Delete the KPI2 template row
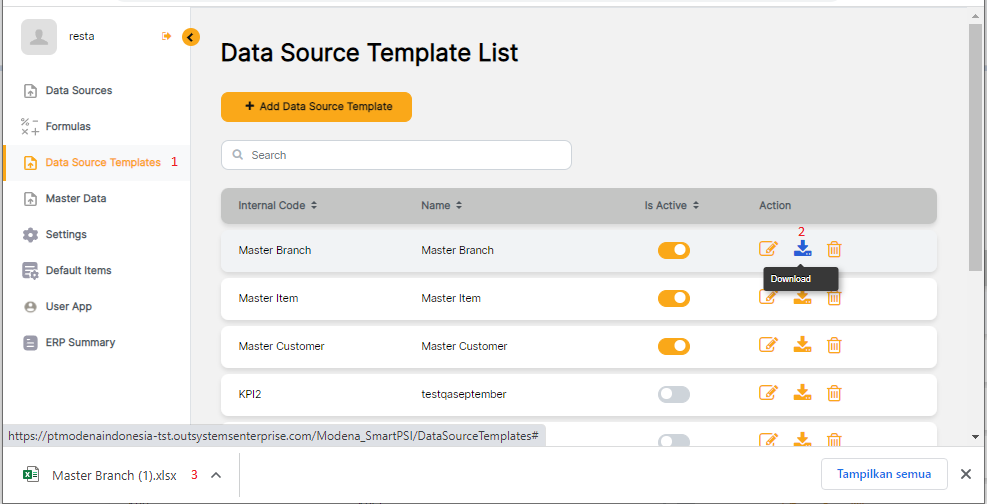 coord(834,393)
